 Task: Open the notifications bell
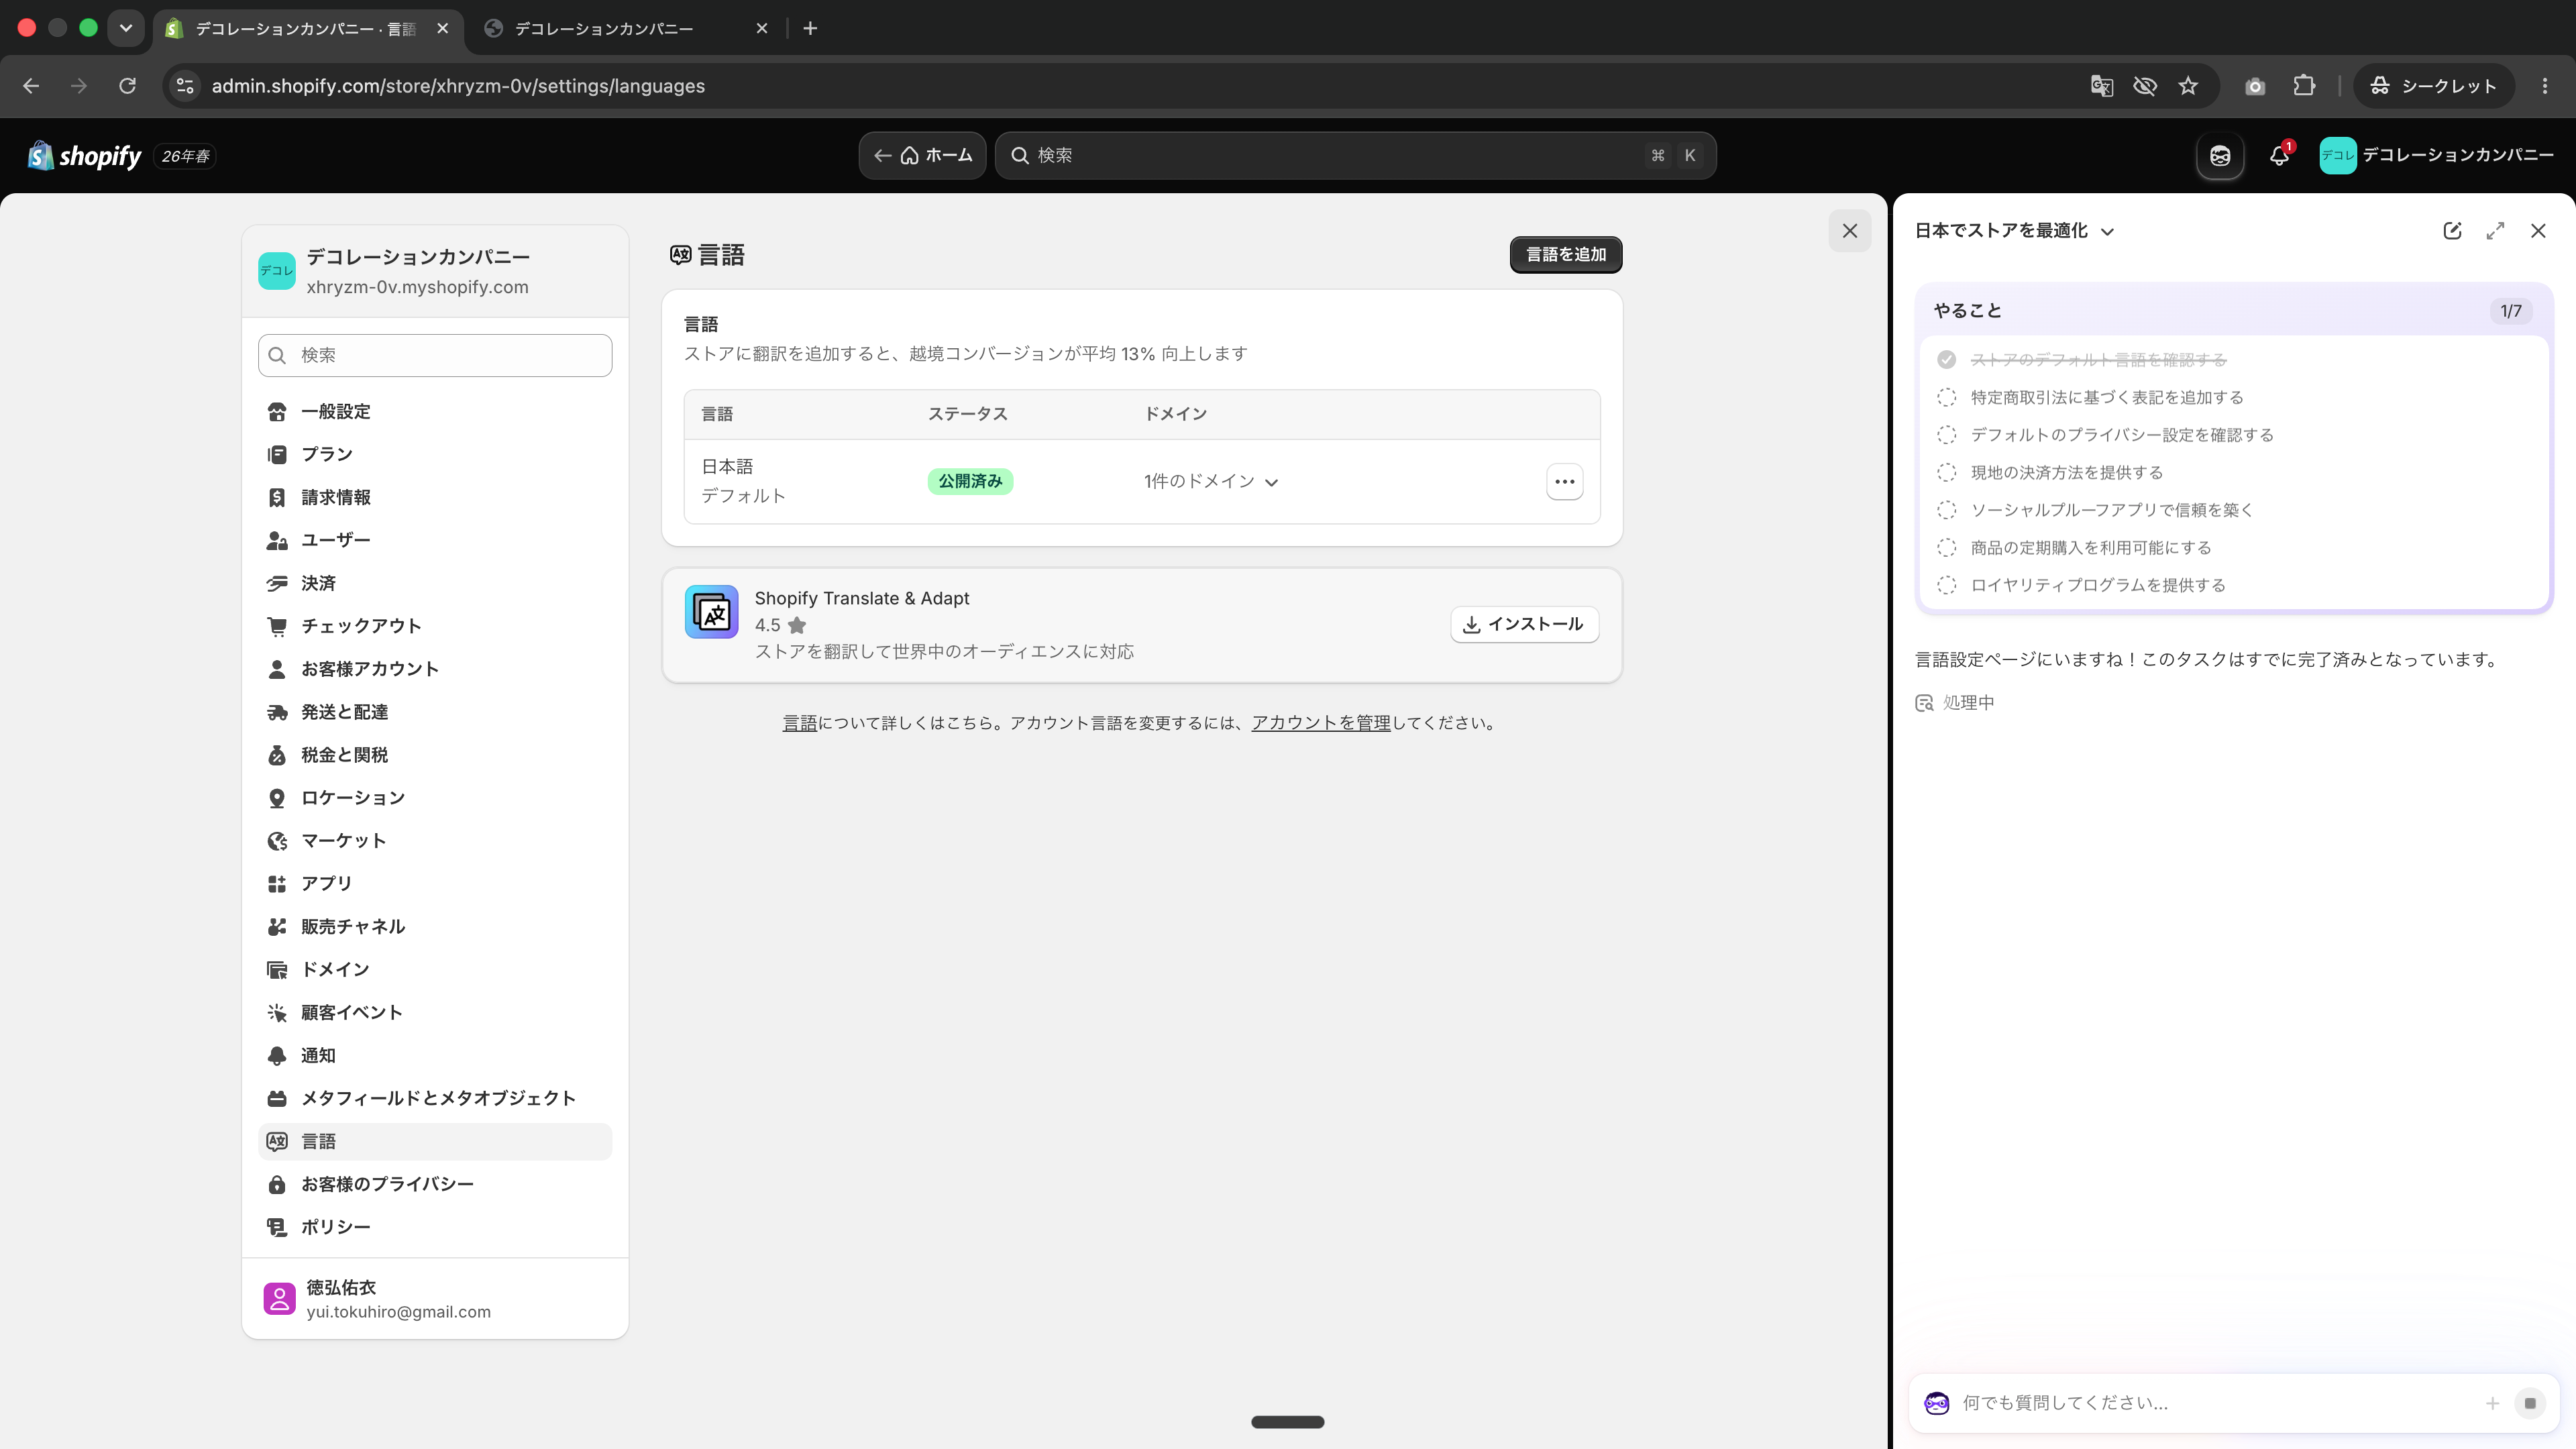click(x=2279, y=156)
